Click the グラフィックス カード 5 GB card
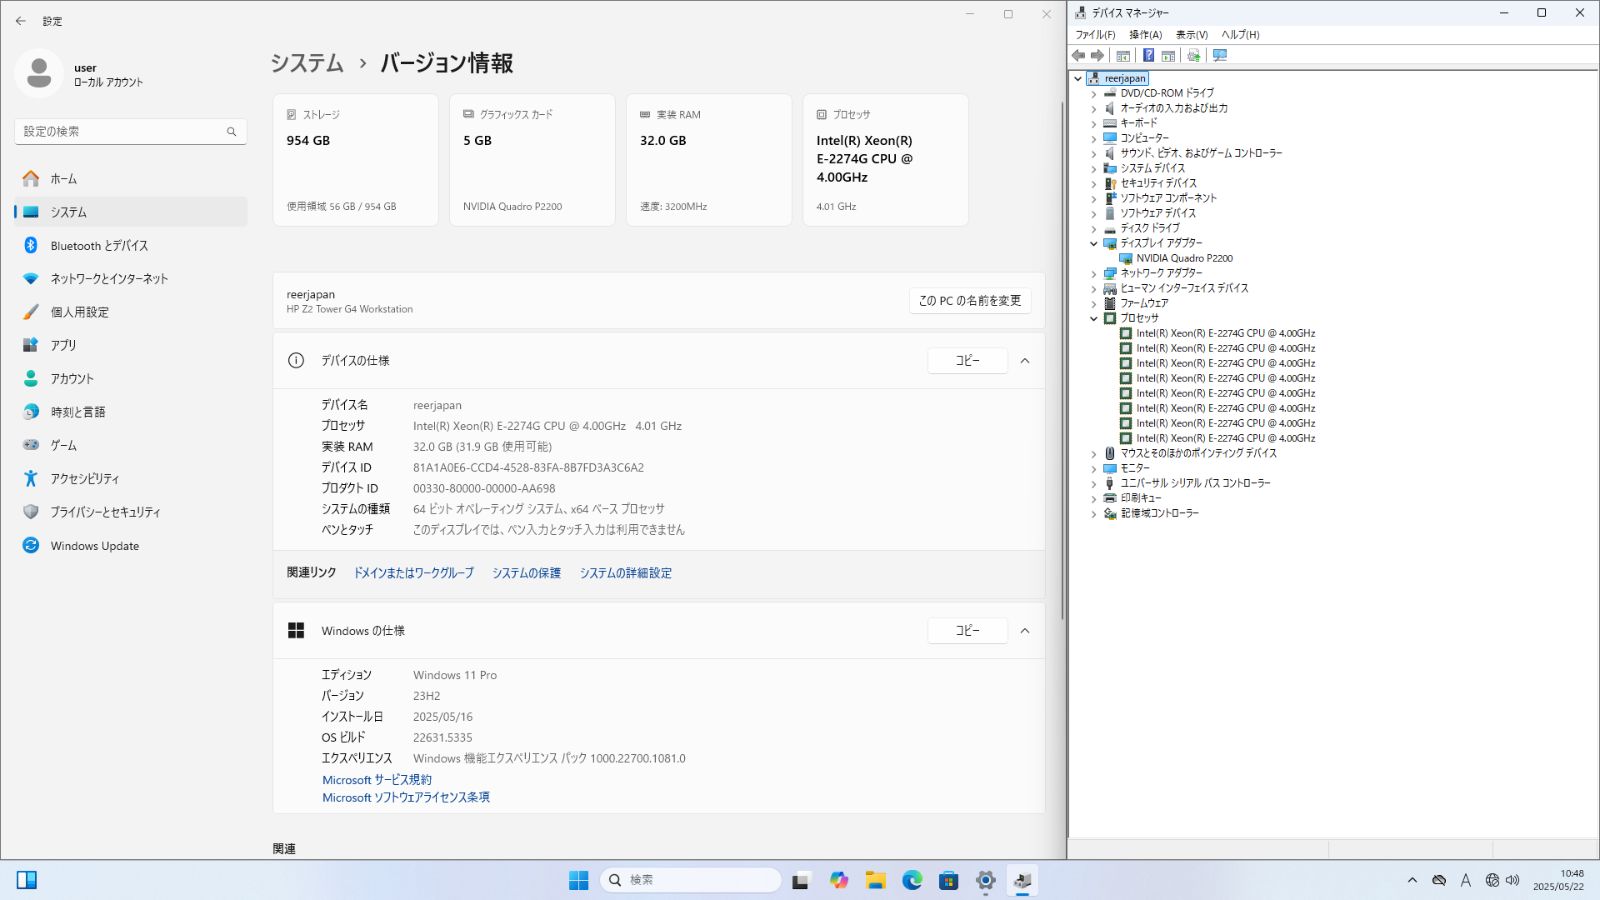Image resolution: width=1600 pixels, height=900 pixels. (532, 160)
